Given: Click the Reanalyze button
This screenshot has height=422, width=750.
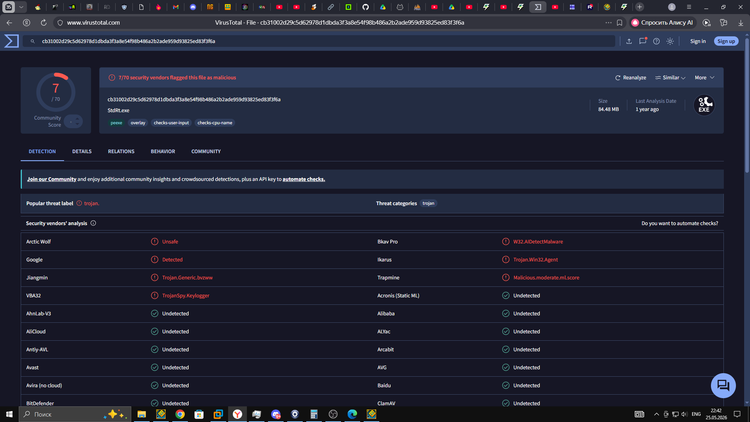Looking at the screenshot, I should pyautogui.click(x=630, y=78).
